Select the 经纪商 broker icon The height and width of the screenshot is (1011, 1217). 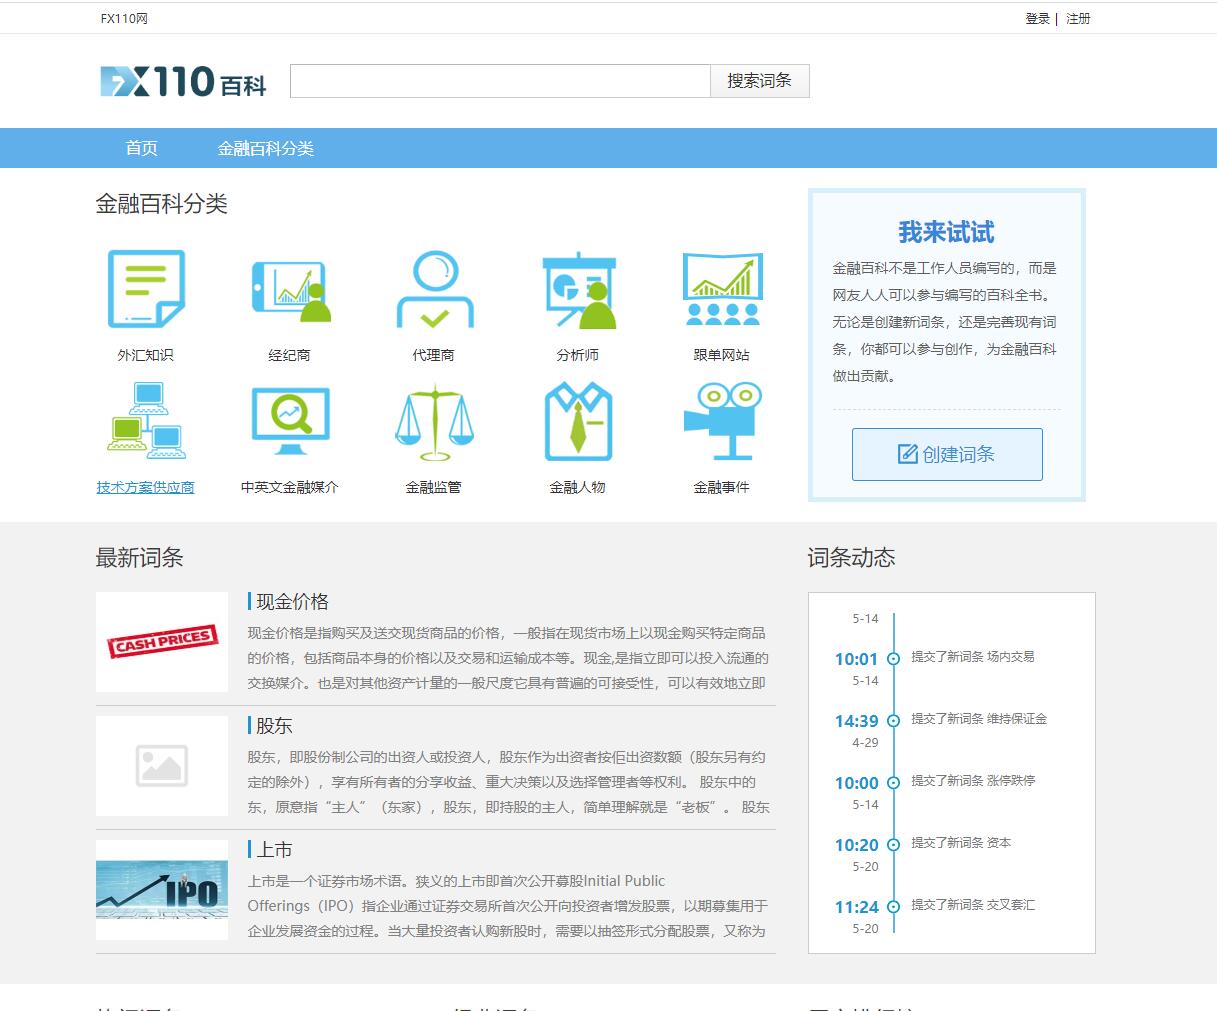[290, 289]
